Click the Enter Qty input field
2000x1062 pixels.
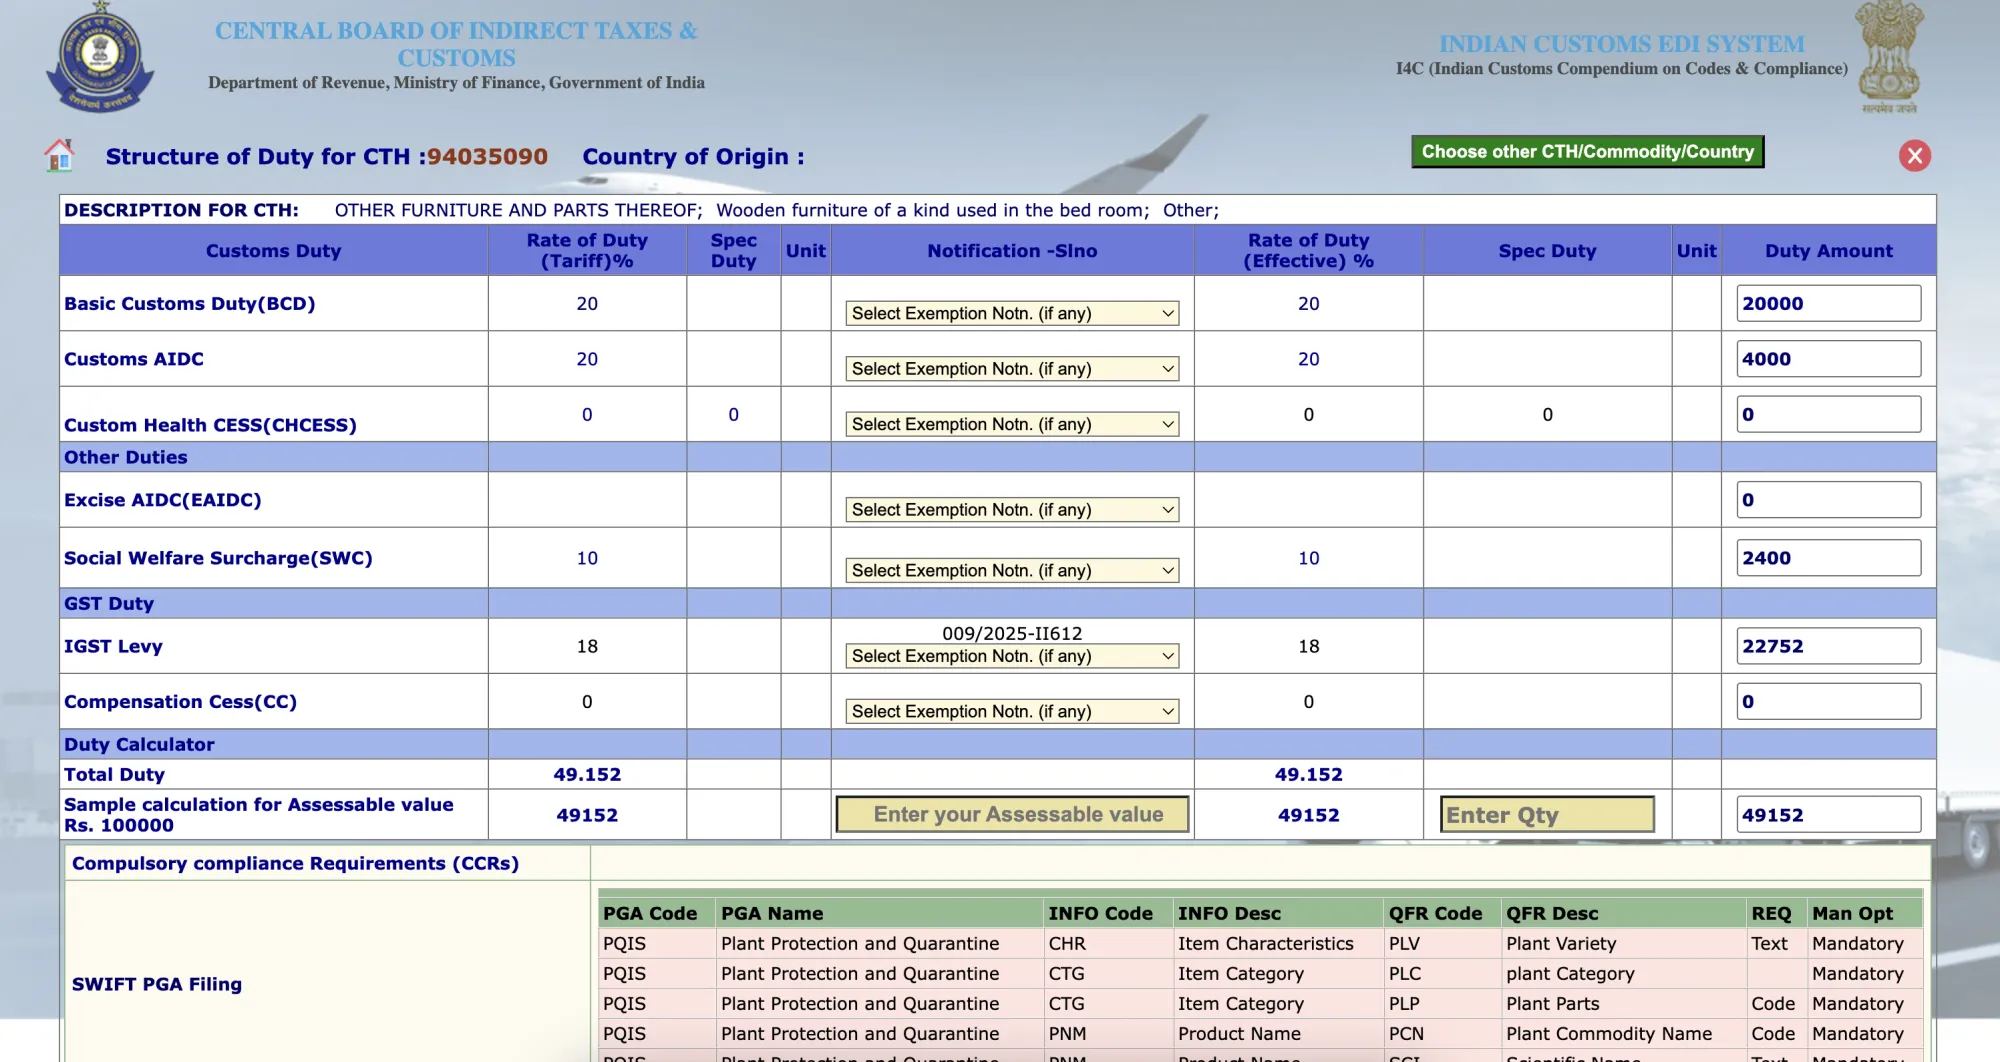(x=1547, y=815)
